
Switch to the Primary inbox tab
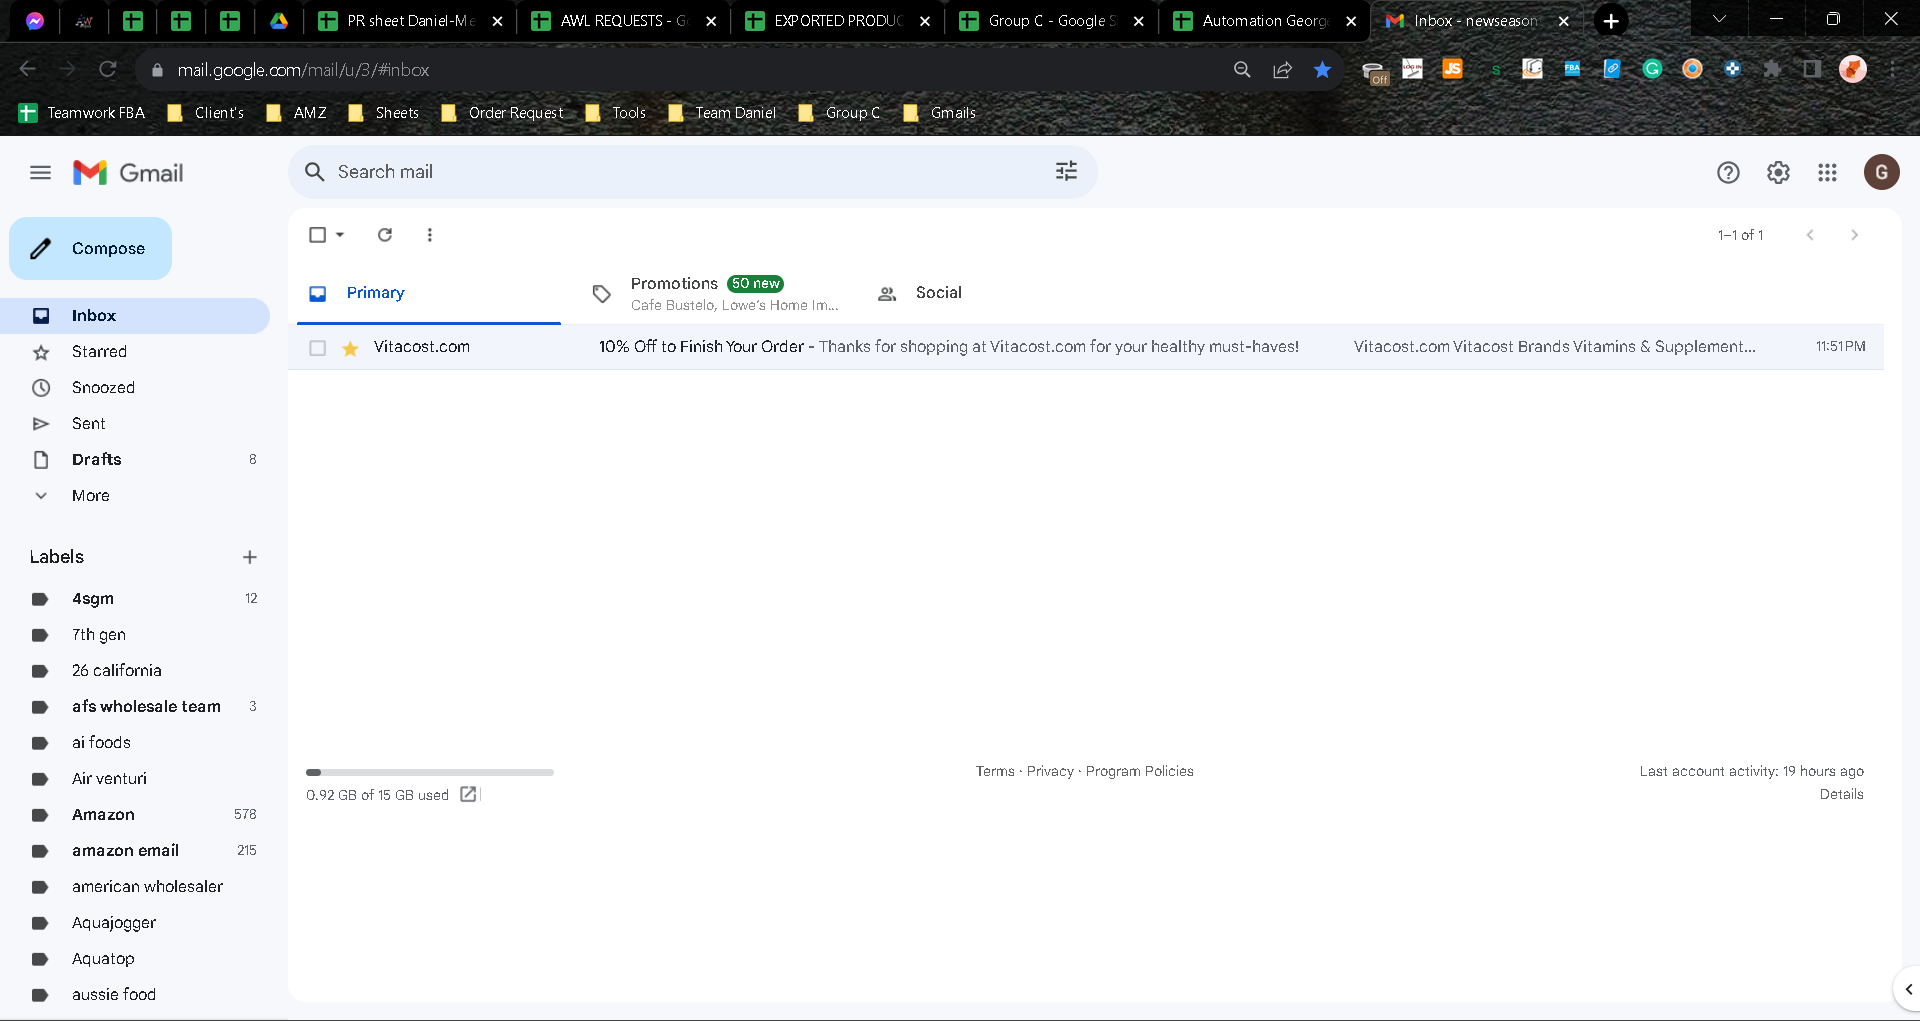429,293
